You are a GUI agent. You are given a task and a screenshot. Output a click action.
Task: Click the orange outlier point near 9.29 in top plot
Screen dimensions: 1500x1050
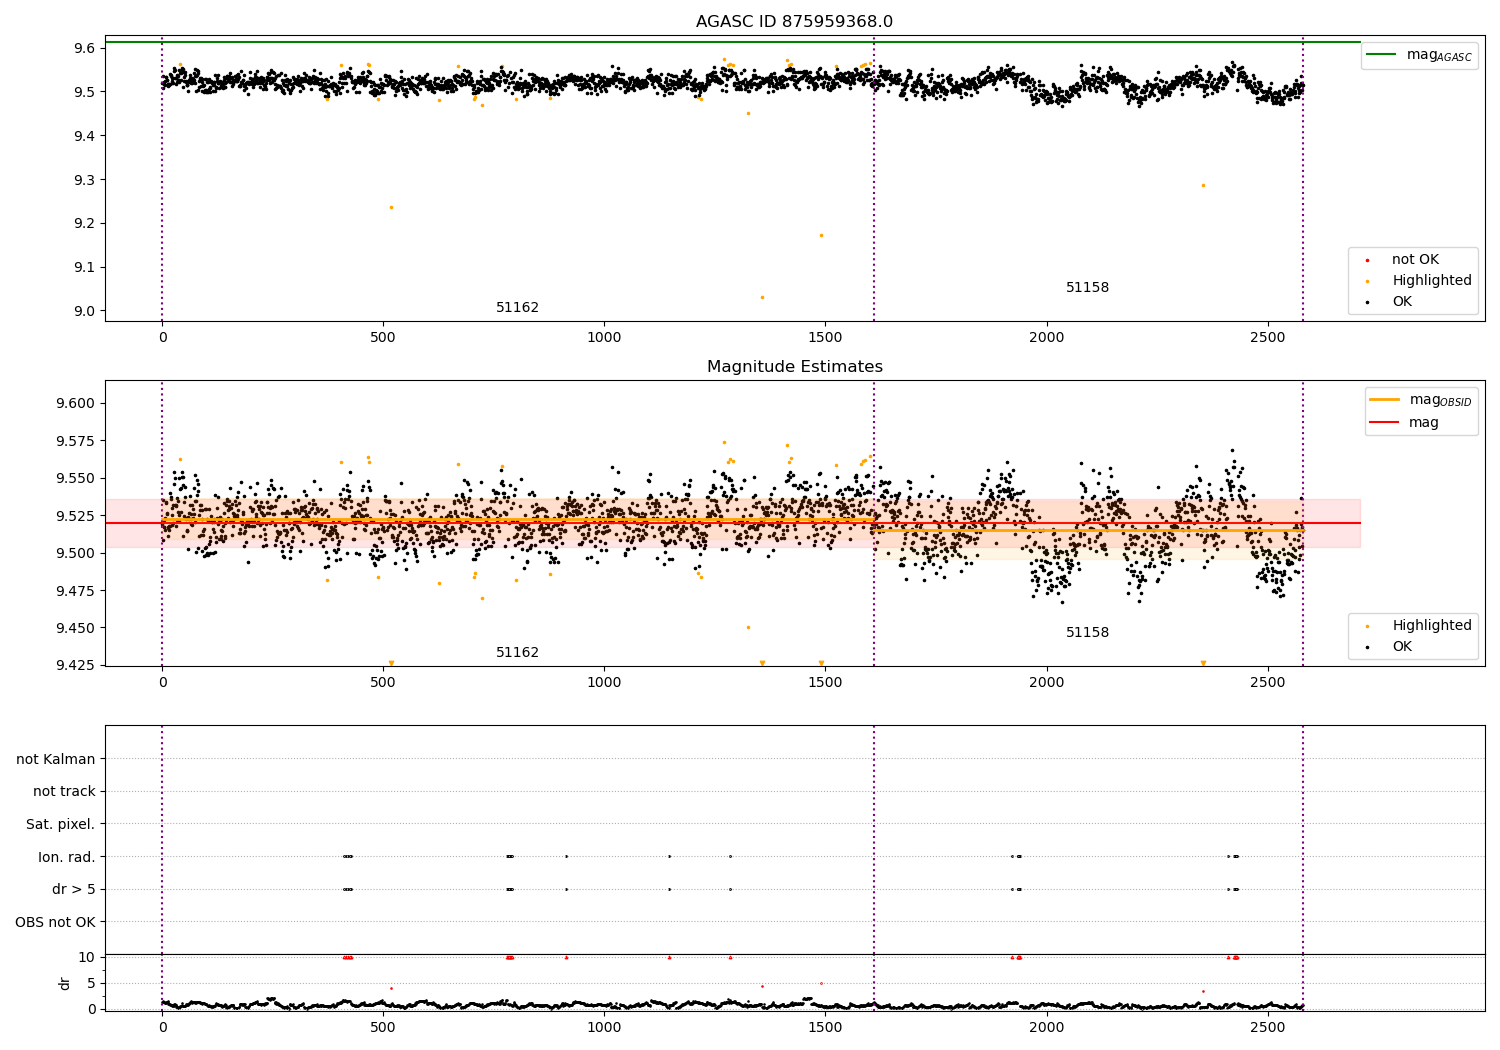coord(1203,185)
